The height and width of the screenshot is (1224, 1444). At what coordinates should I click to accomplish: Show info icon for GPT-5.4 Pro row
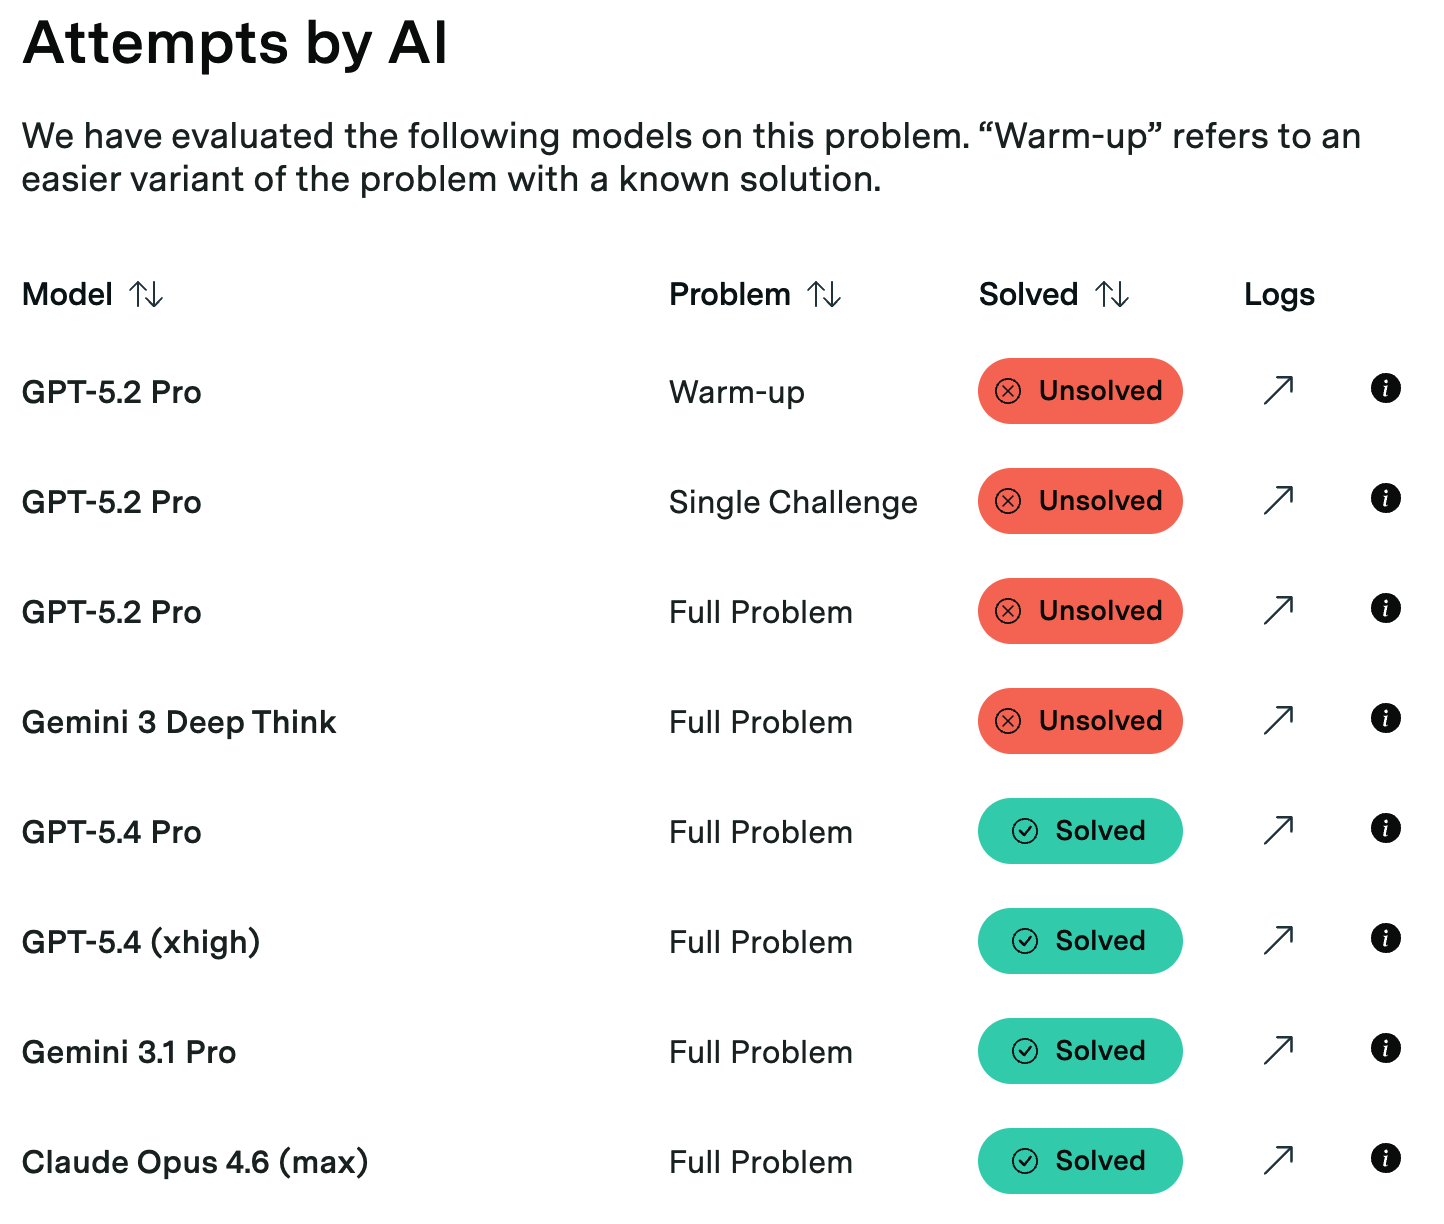[x=1385, y=828]
